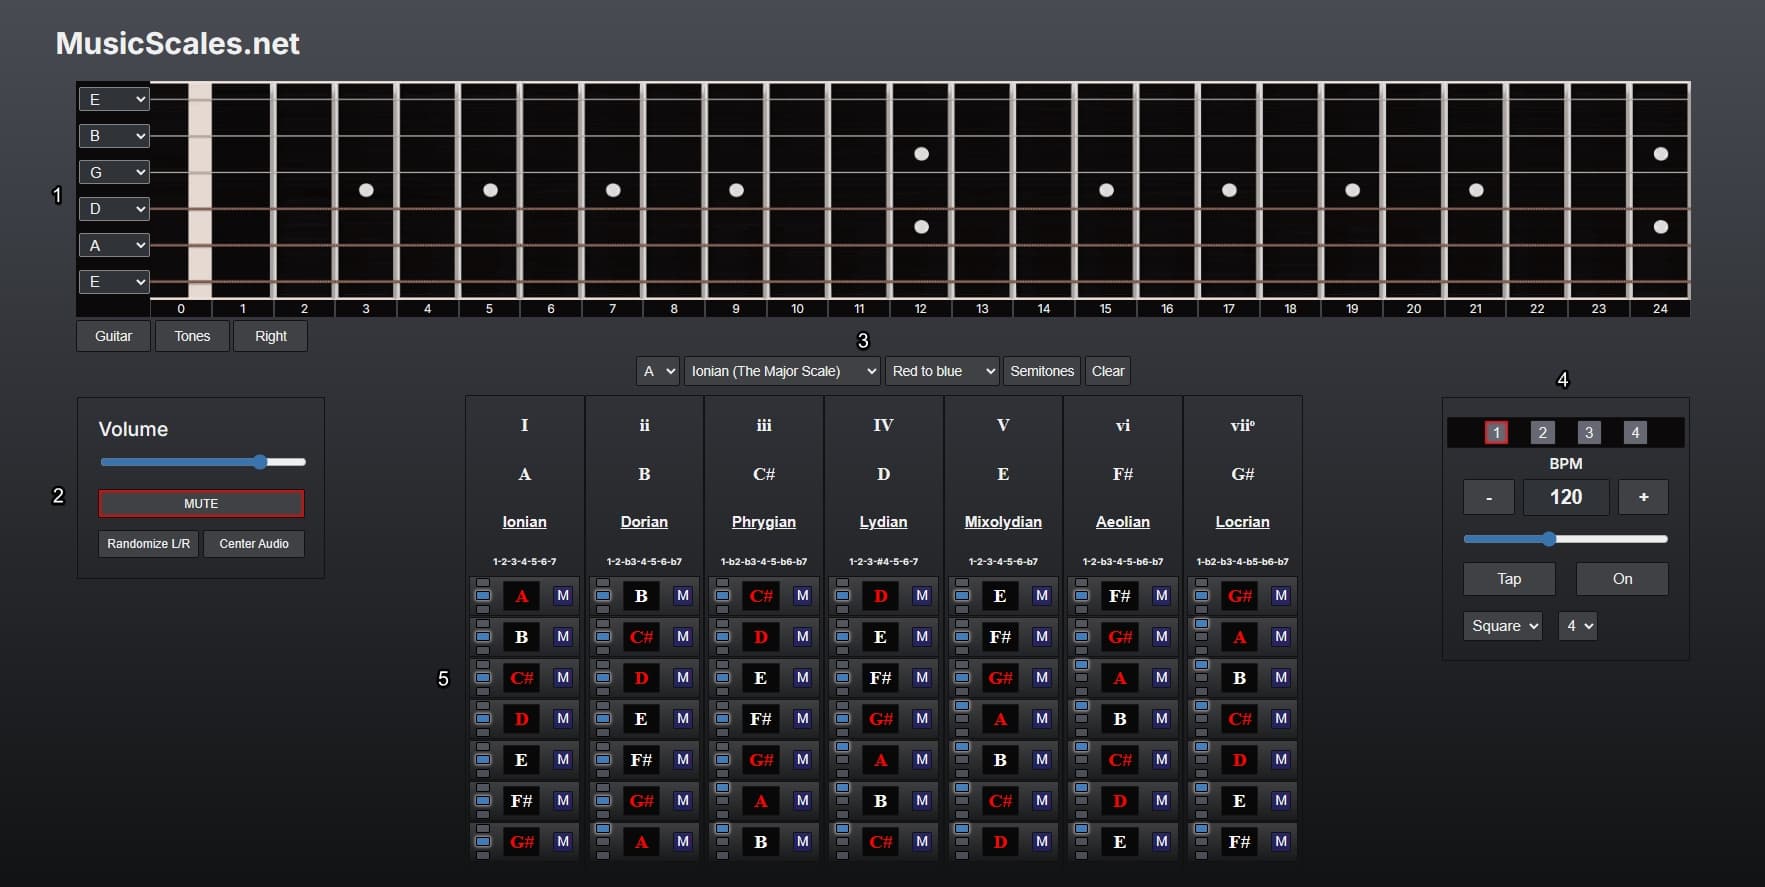Open the Ionian (The Major Scale) dropdown
This screenshot has height=887, width=1765.
click(782, 371)
